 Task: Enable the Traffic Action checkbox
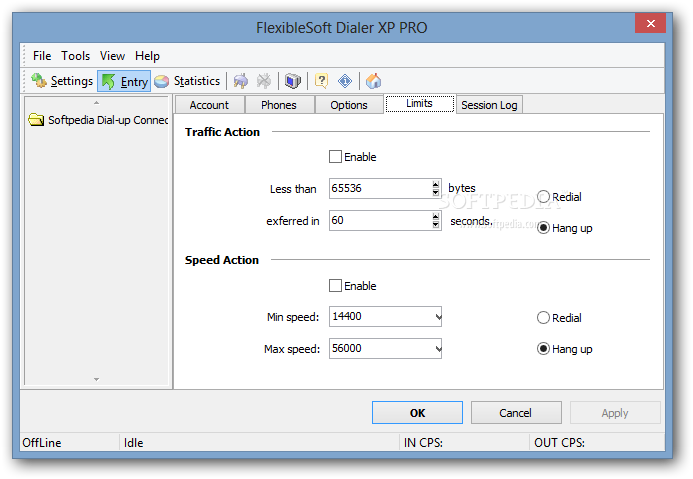coord(335,157)
